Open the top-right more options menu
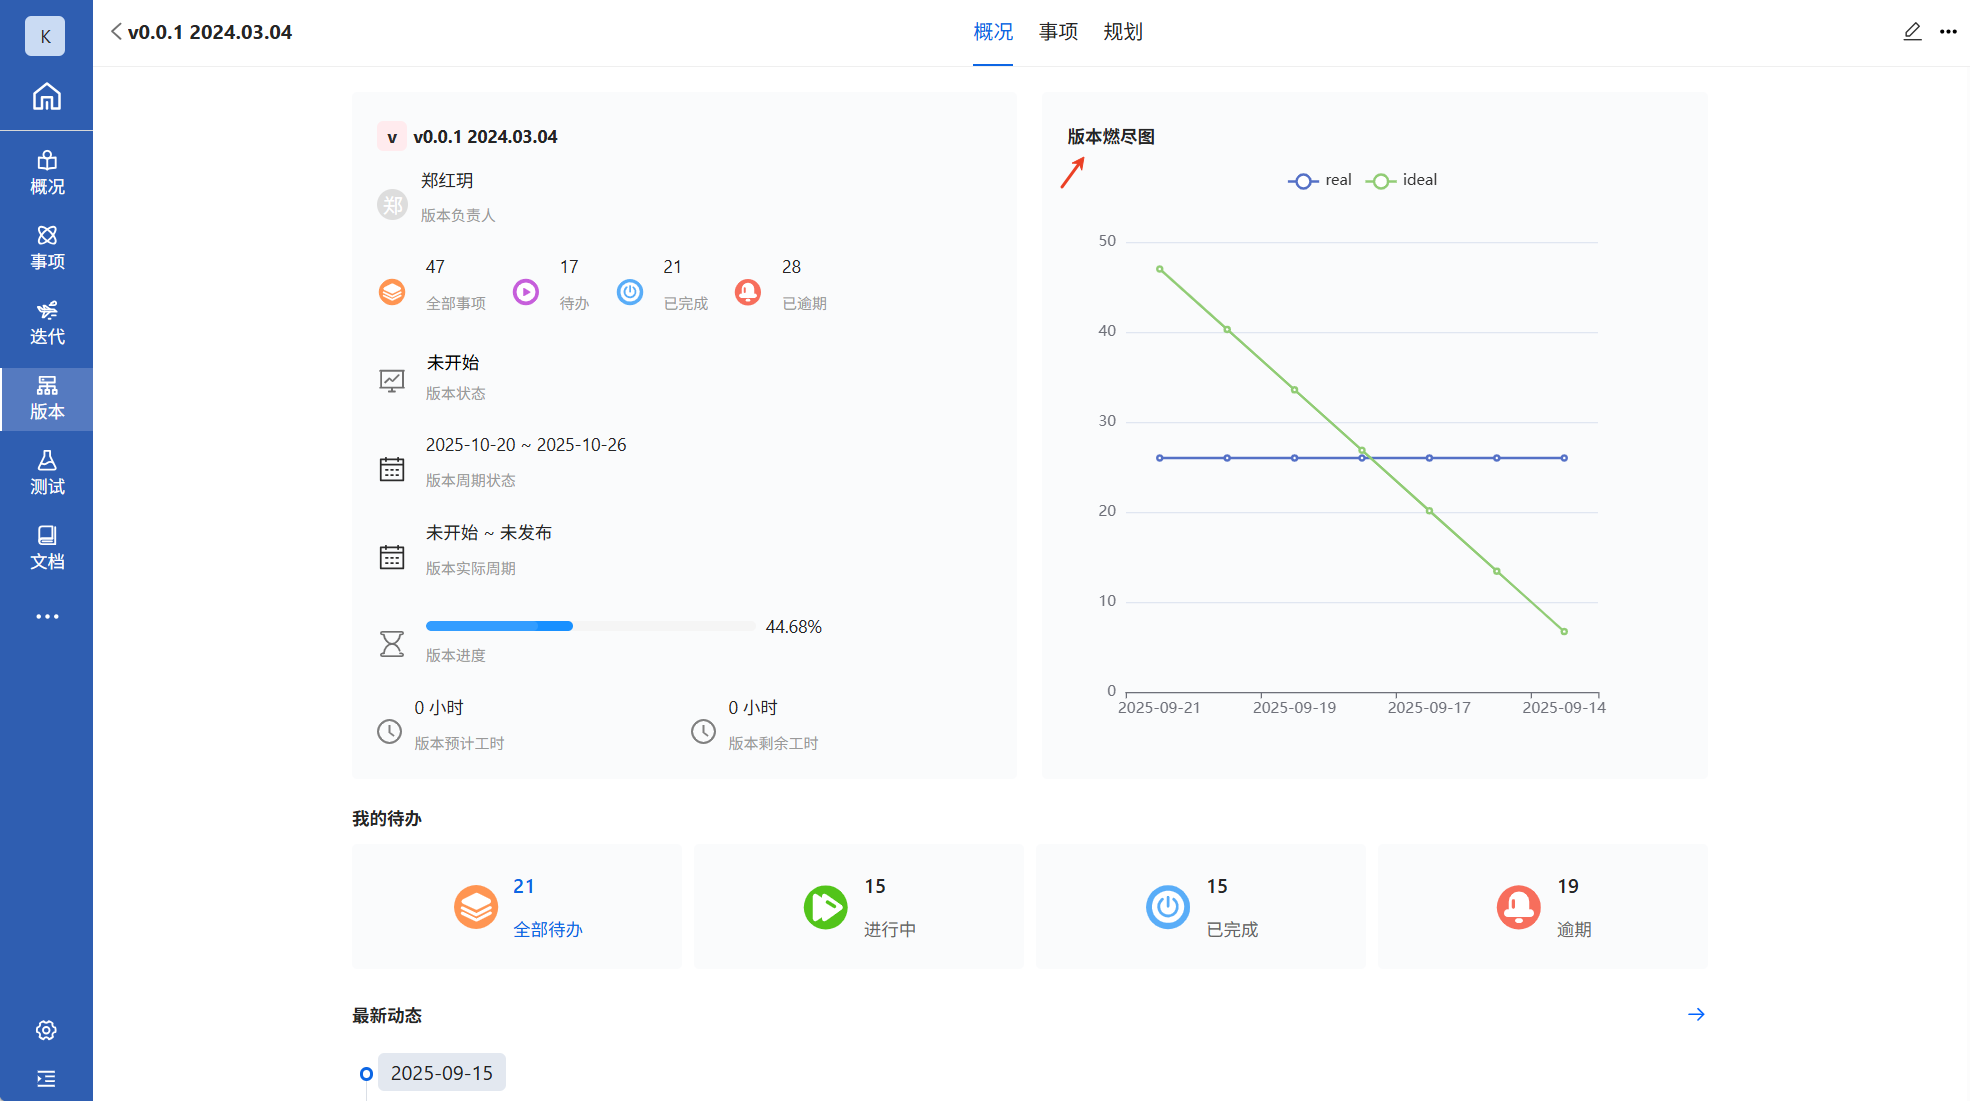Image resolution: width=1970 pixels, height=1101 pixels. 1948,32
